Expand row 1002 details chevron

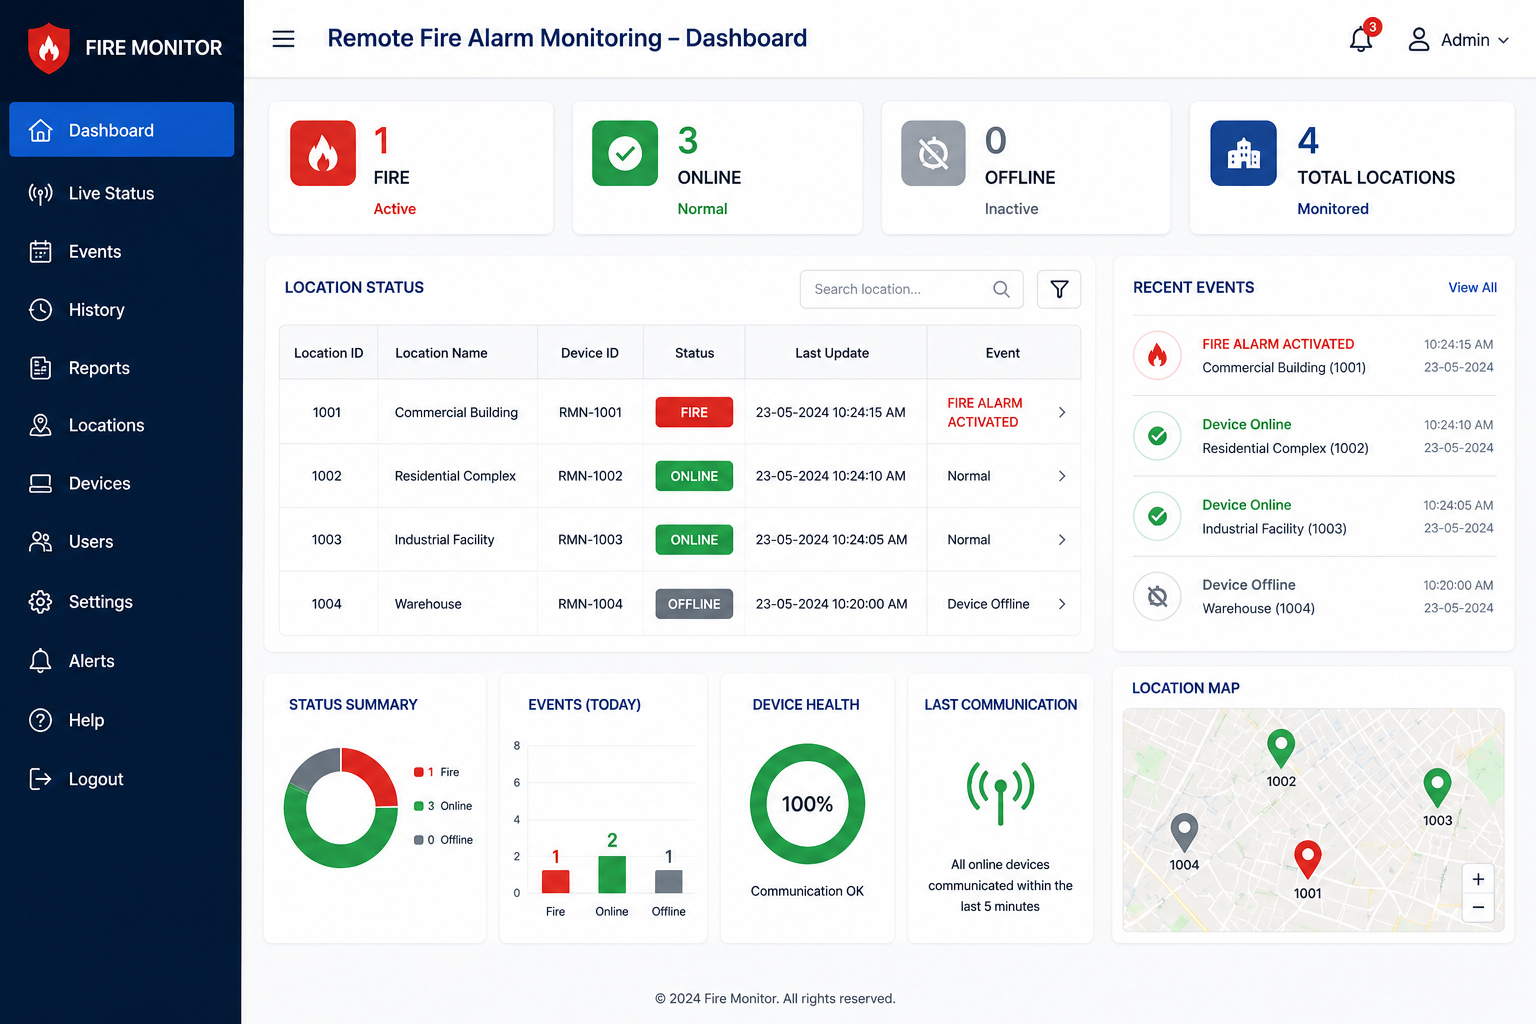1062,476
